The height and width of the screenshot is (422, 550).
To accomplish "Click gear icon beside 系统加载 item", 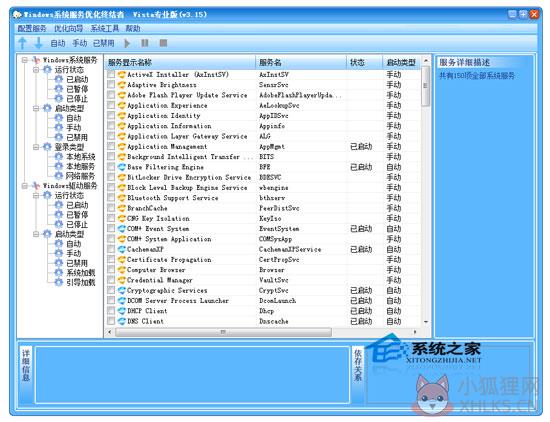I will coord(59,273).
